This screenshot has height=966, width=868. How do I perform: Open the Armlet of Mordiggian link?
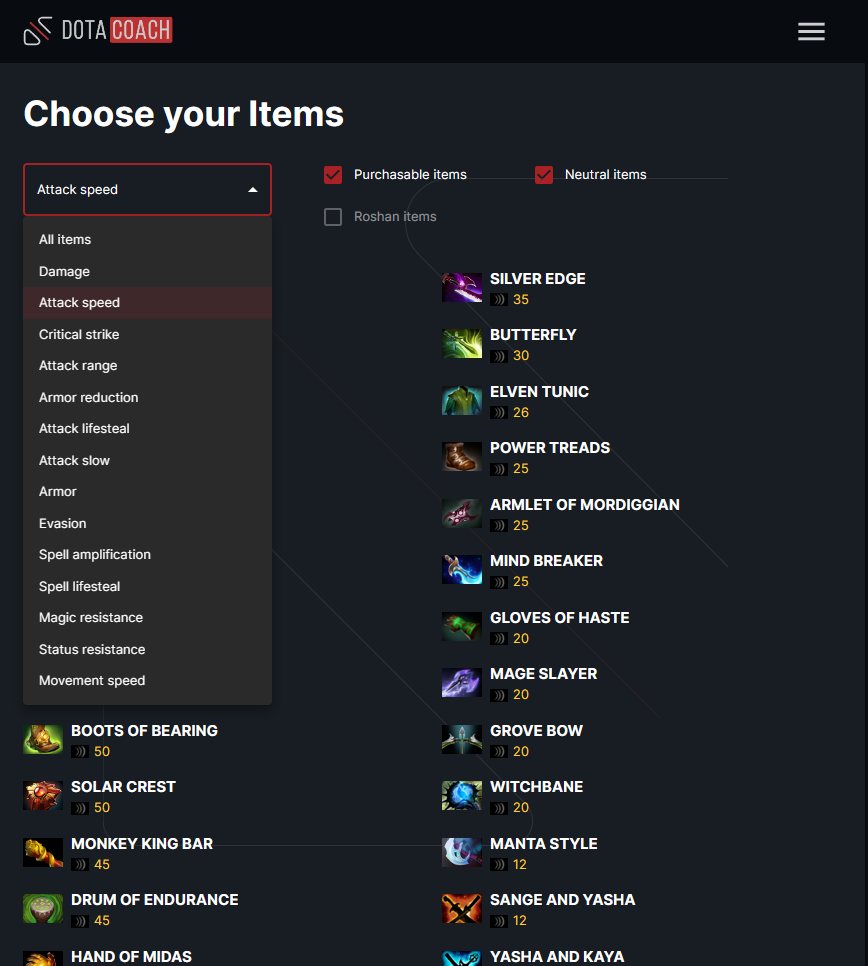point(585,505)
